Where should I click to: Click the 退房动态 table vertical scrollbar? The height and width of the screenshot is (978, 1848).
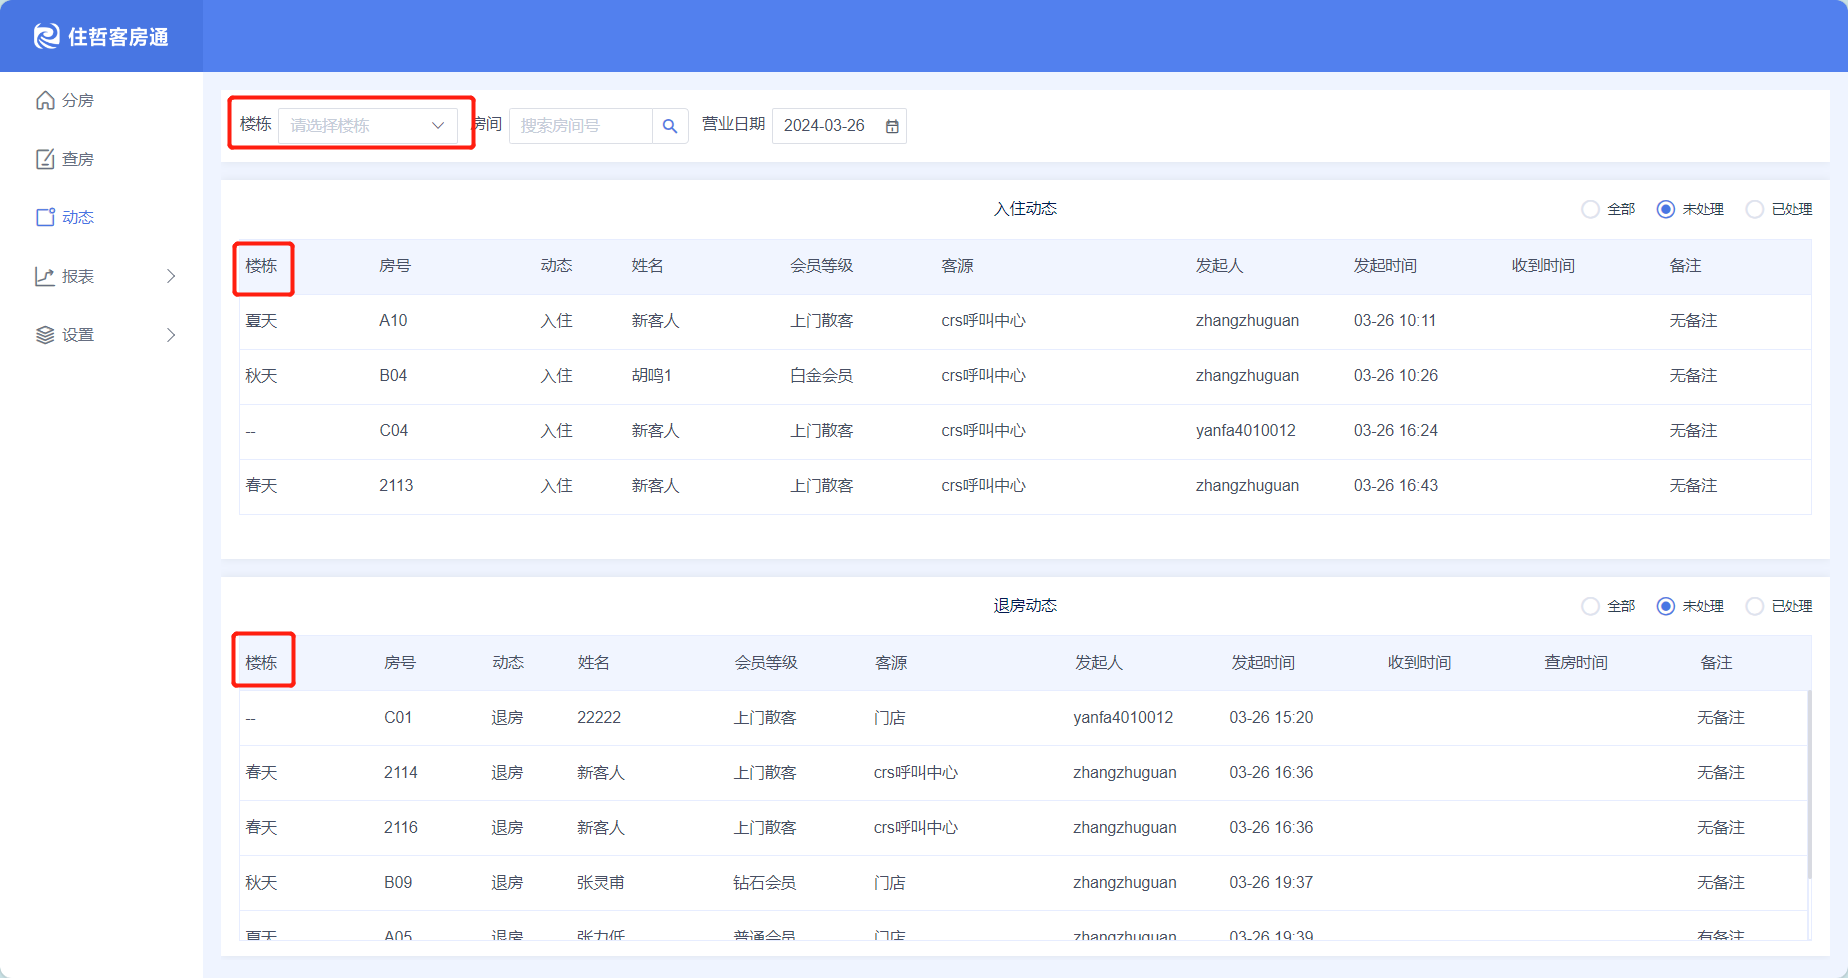(1809, 785)
